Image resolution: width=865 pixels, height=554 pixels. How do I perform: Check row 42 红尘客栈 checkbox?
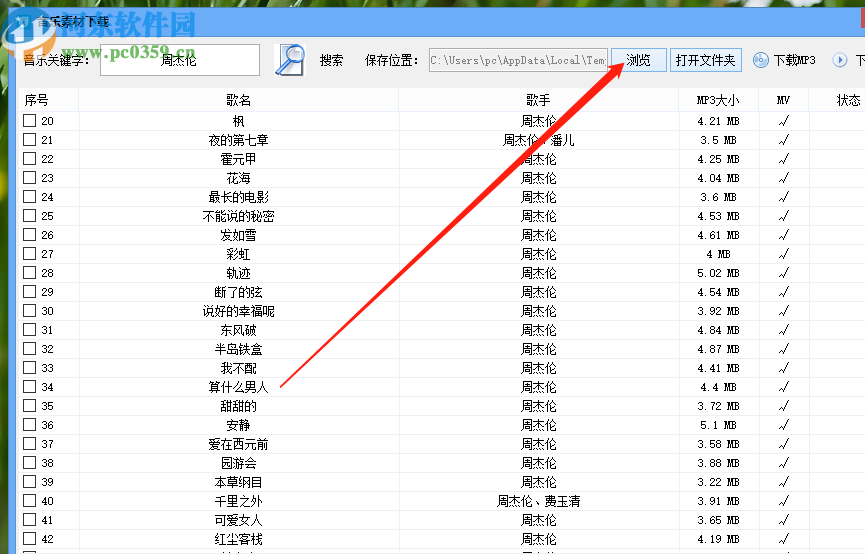click(30, 539)
